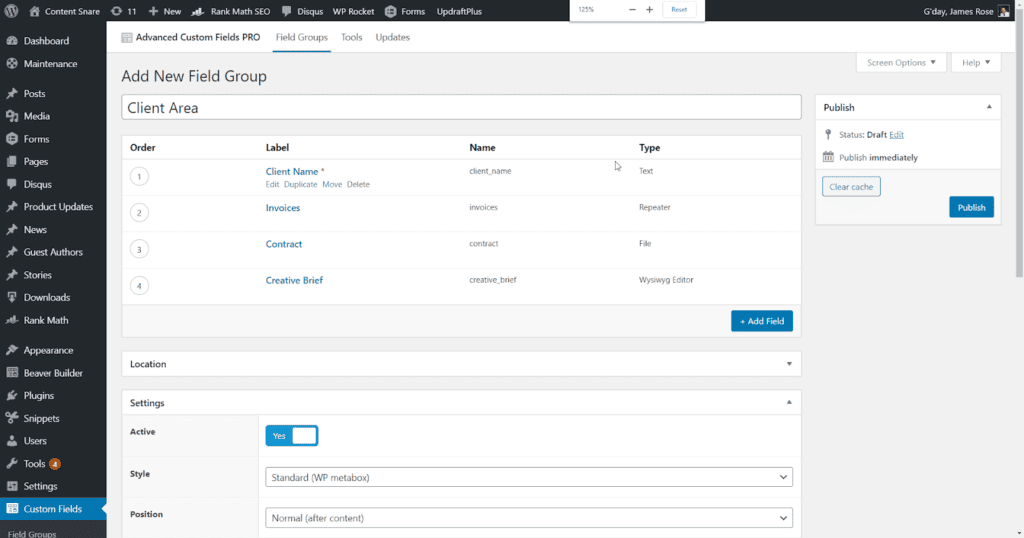Viewport: 1024px width, 538px height.
Task: Switch to the Tools tab in ACF header
Action: (x=351, y=37)
